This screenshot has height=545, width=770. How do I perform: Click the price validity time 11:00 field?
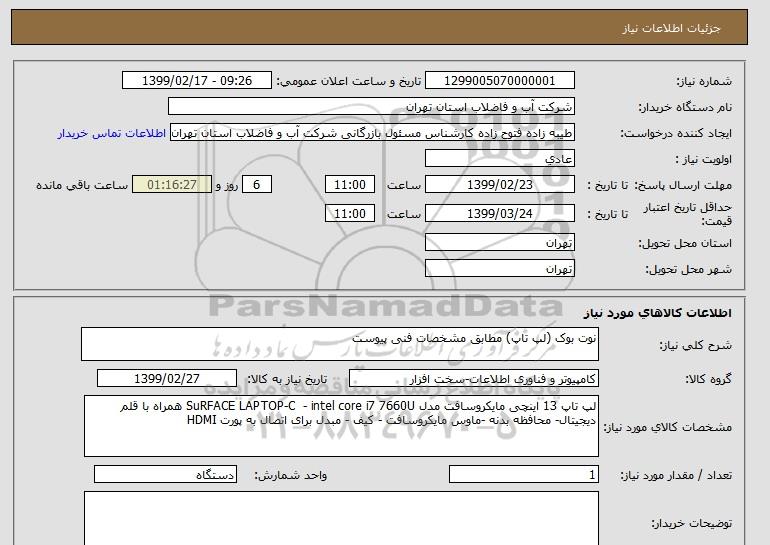point(350,214)
